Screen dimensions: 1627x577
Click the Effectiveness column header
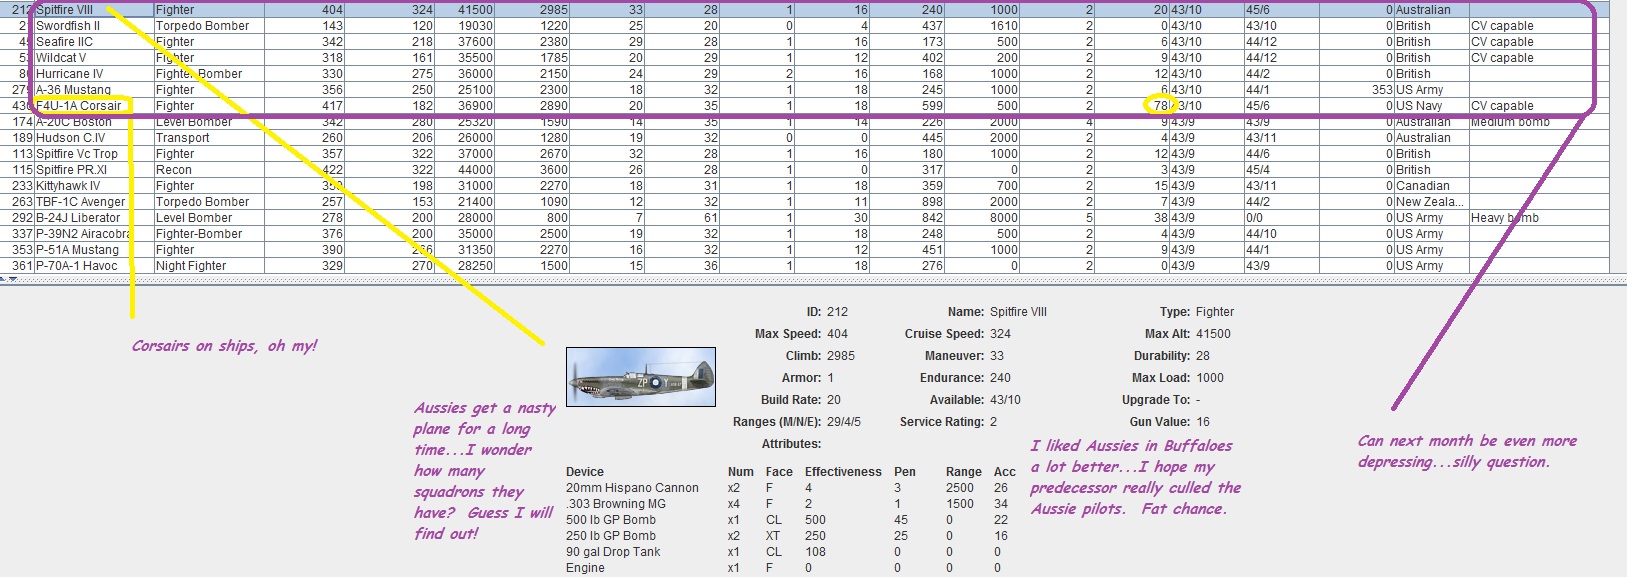tap(843, 472)
